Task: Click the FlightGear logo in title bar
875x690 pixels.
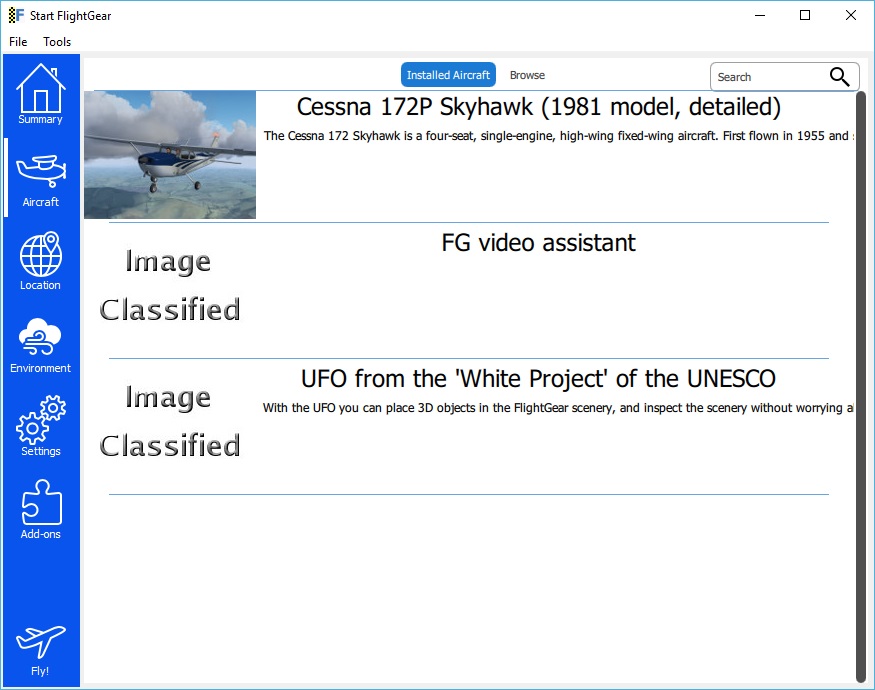Action: [16, 15]
